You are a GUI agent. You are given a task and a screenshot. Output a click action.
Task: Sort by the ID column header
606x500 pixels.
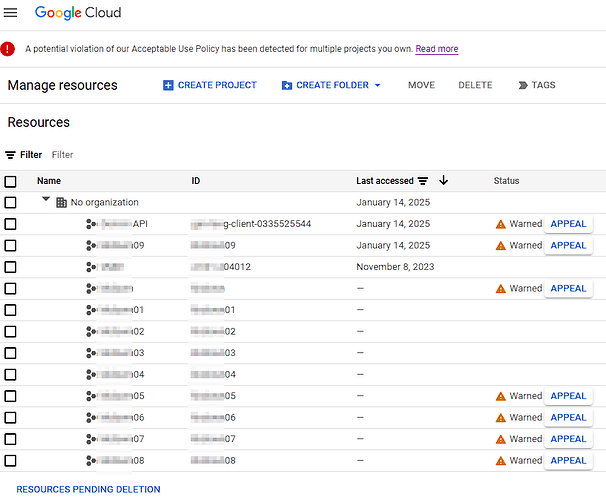(x=196, y=181)
